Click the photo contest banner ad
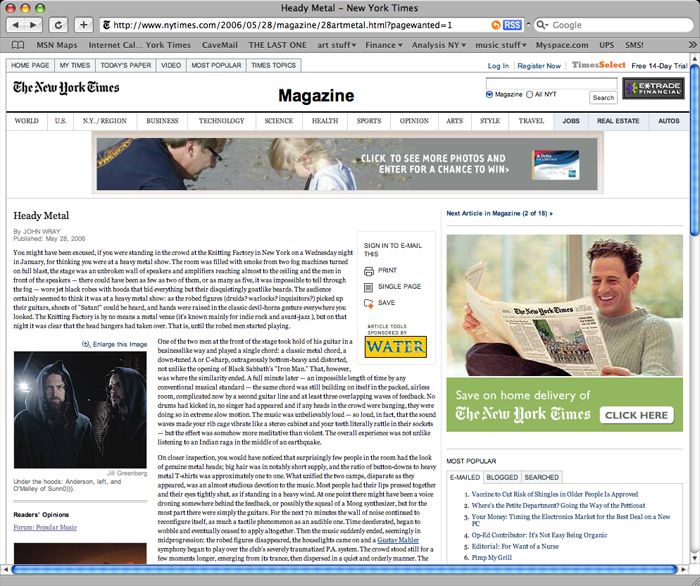This screenshot has width=700, height=586. [347, 164]
